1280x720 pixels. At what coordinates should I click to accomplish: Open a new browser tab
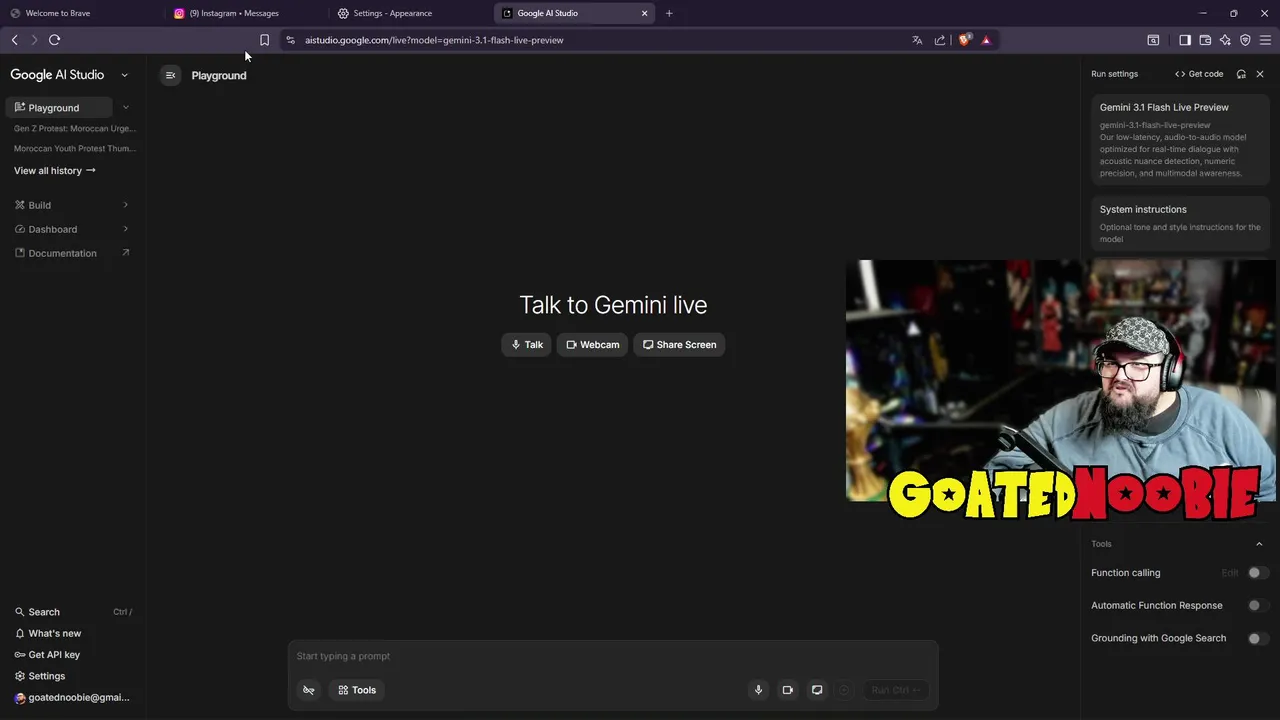click(669, 13)
